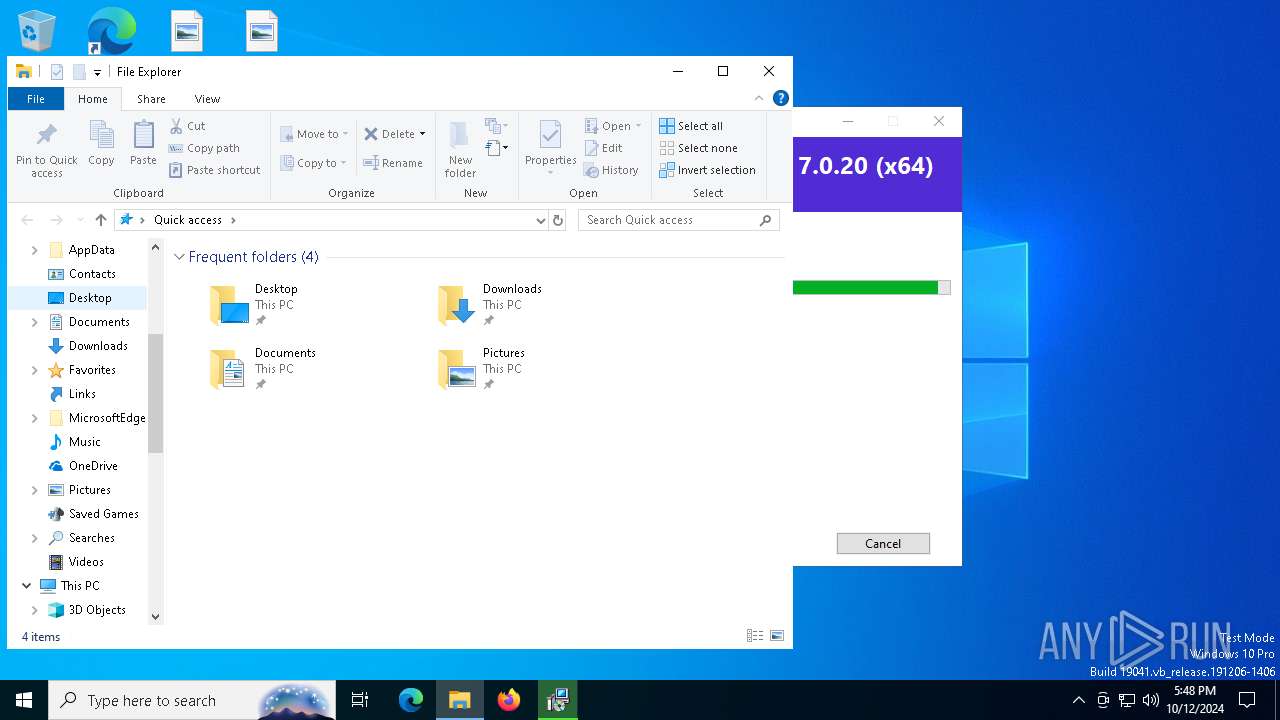
Task: Open the Windows Start menu
Action: pyautogui.click(x=24, y=700)
